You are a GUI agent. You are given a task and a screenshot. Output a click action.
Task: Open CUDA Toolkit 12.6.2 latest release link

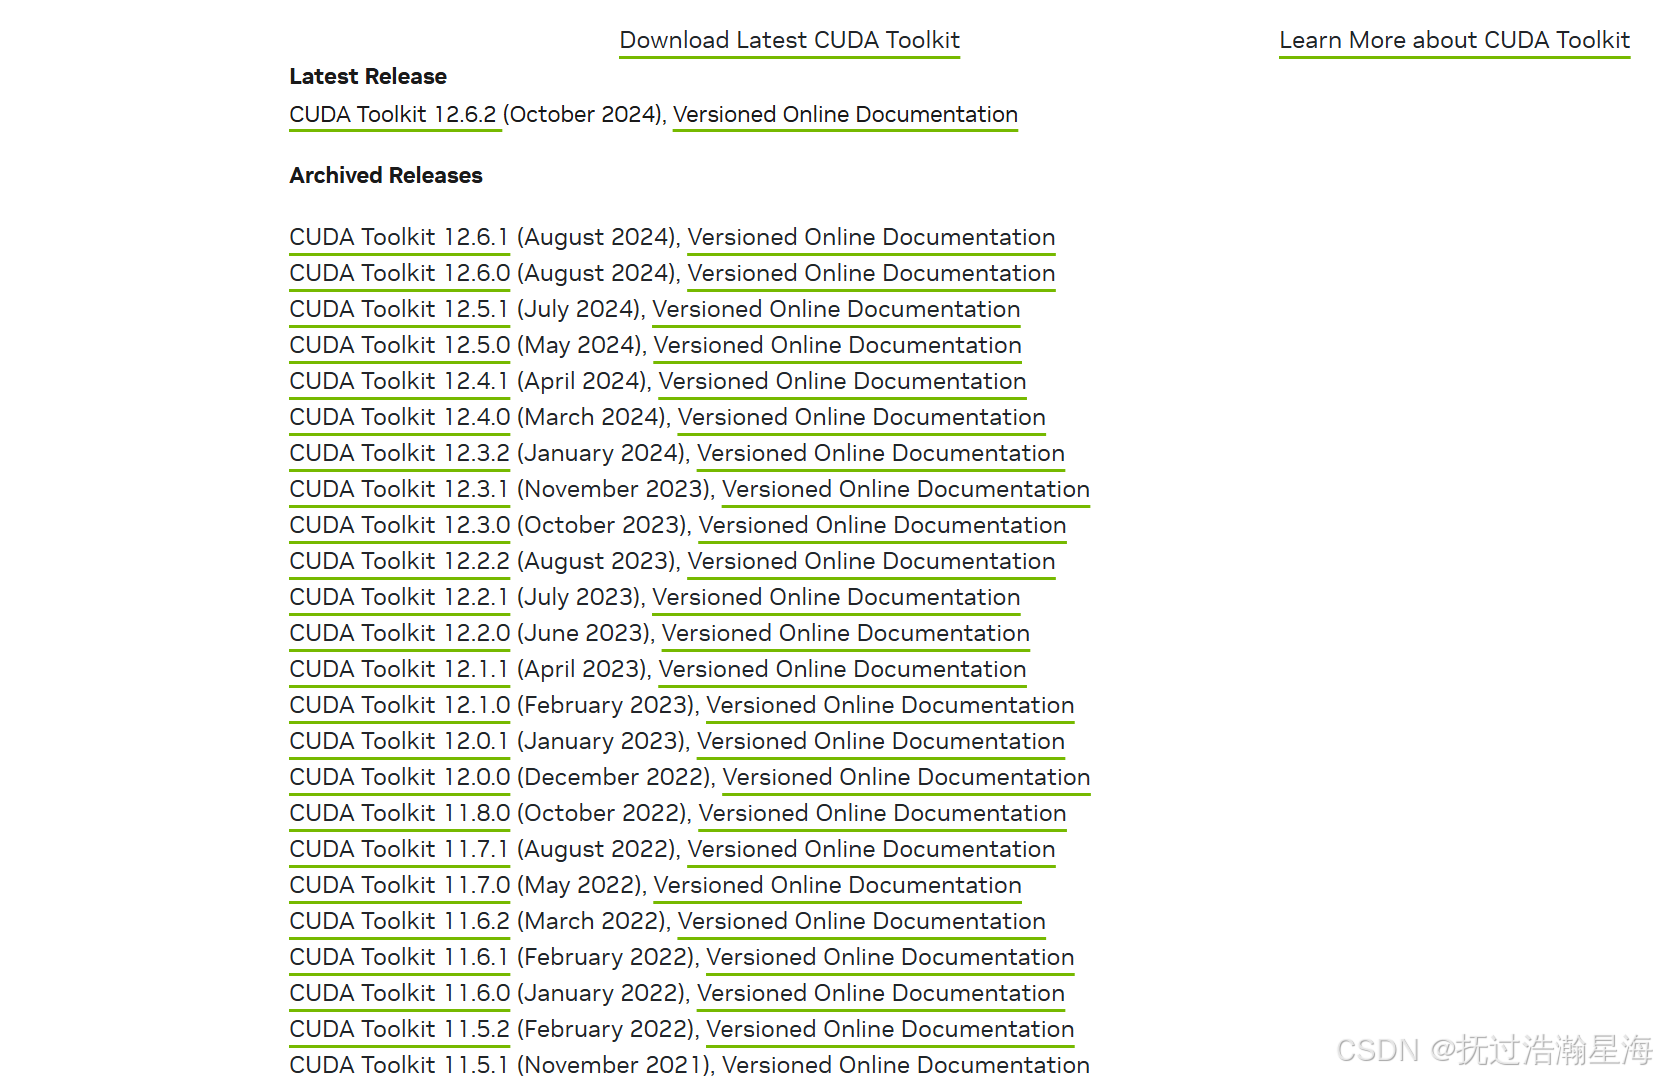[x=395, y=114]
